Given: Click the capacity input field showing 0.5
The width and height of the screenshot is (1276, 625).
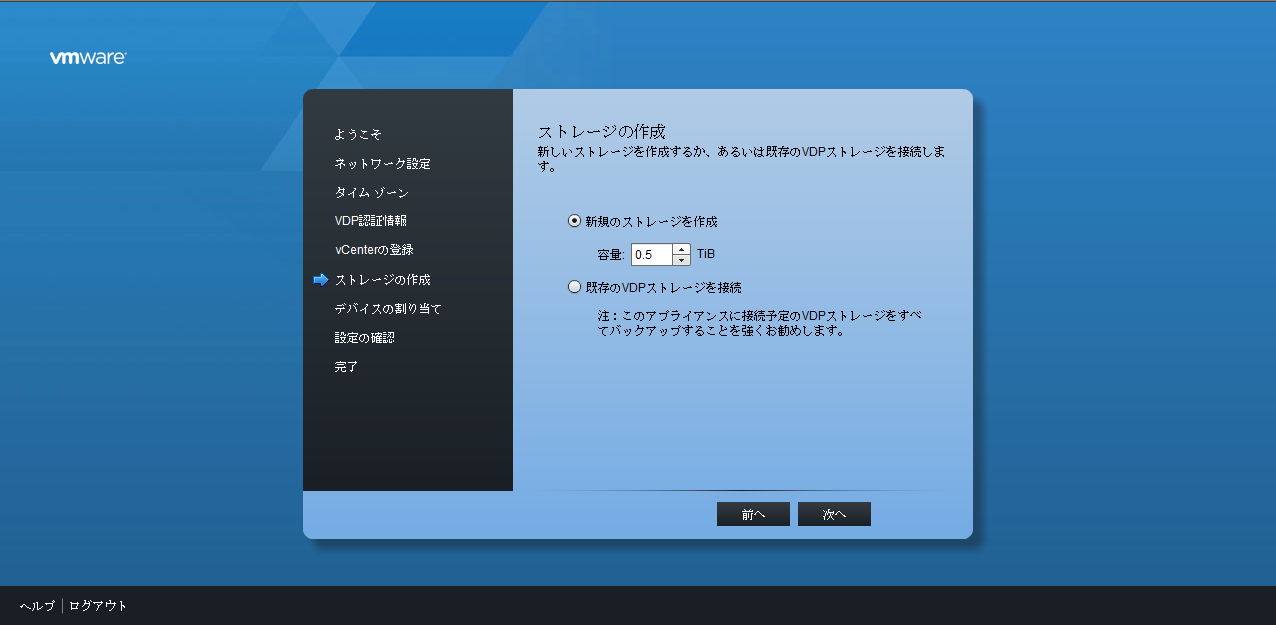Looking at the screenshot, I should [x=651, y=255].
